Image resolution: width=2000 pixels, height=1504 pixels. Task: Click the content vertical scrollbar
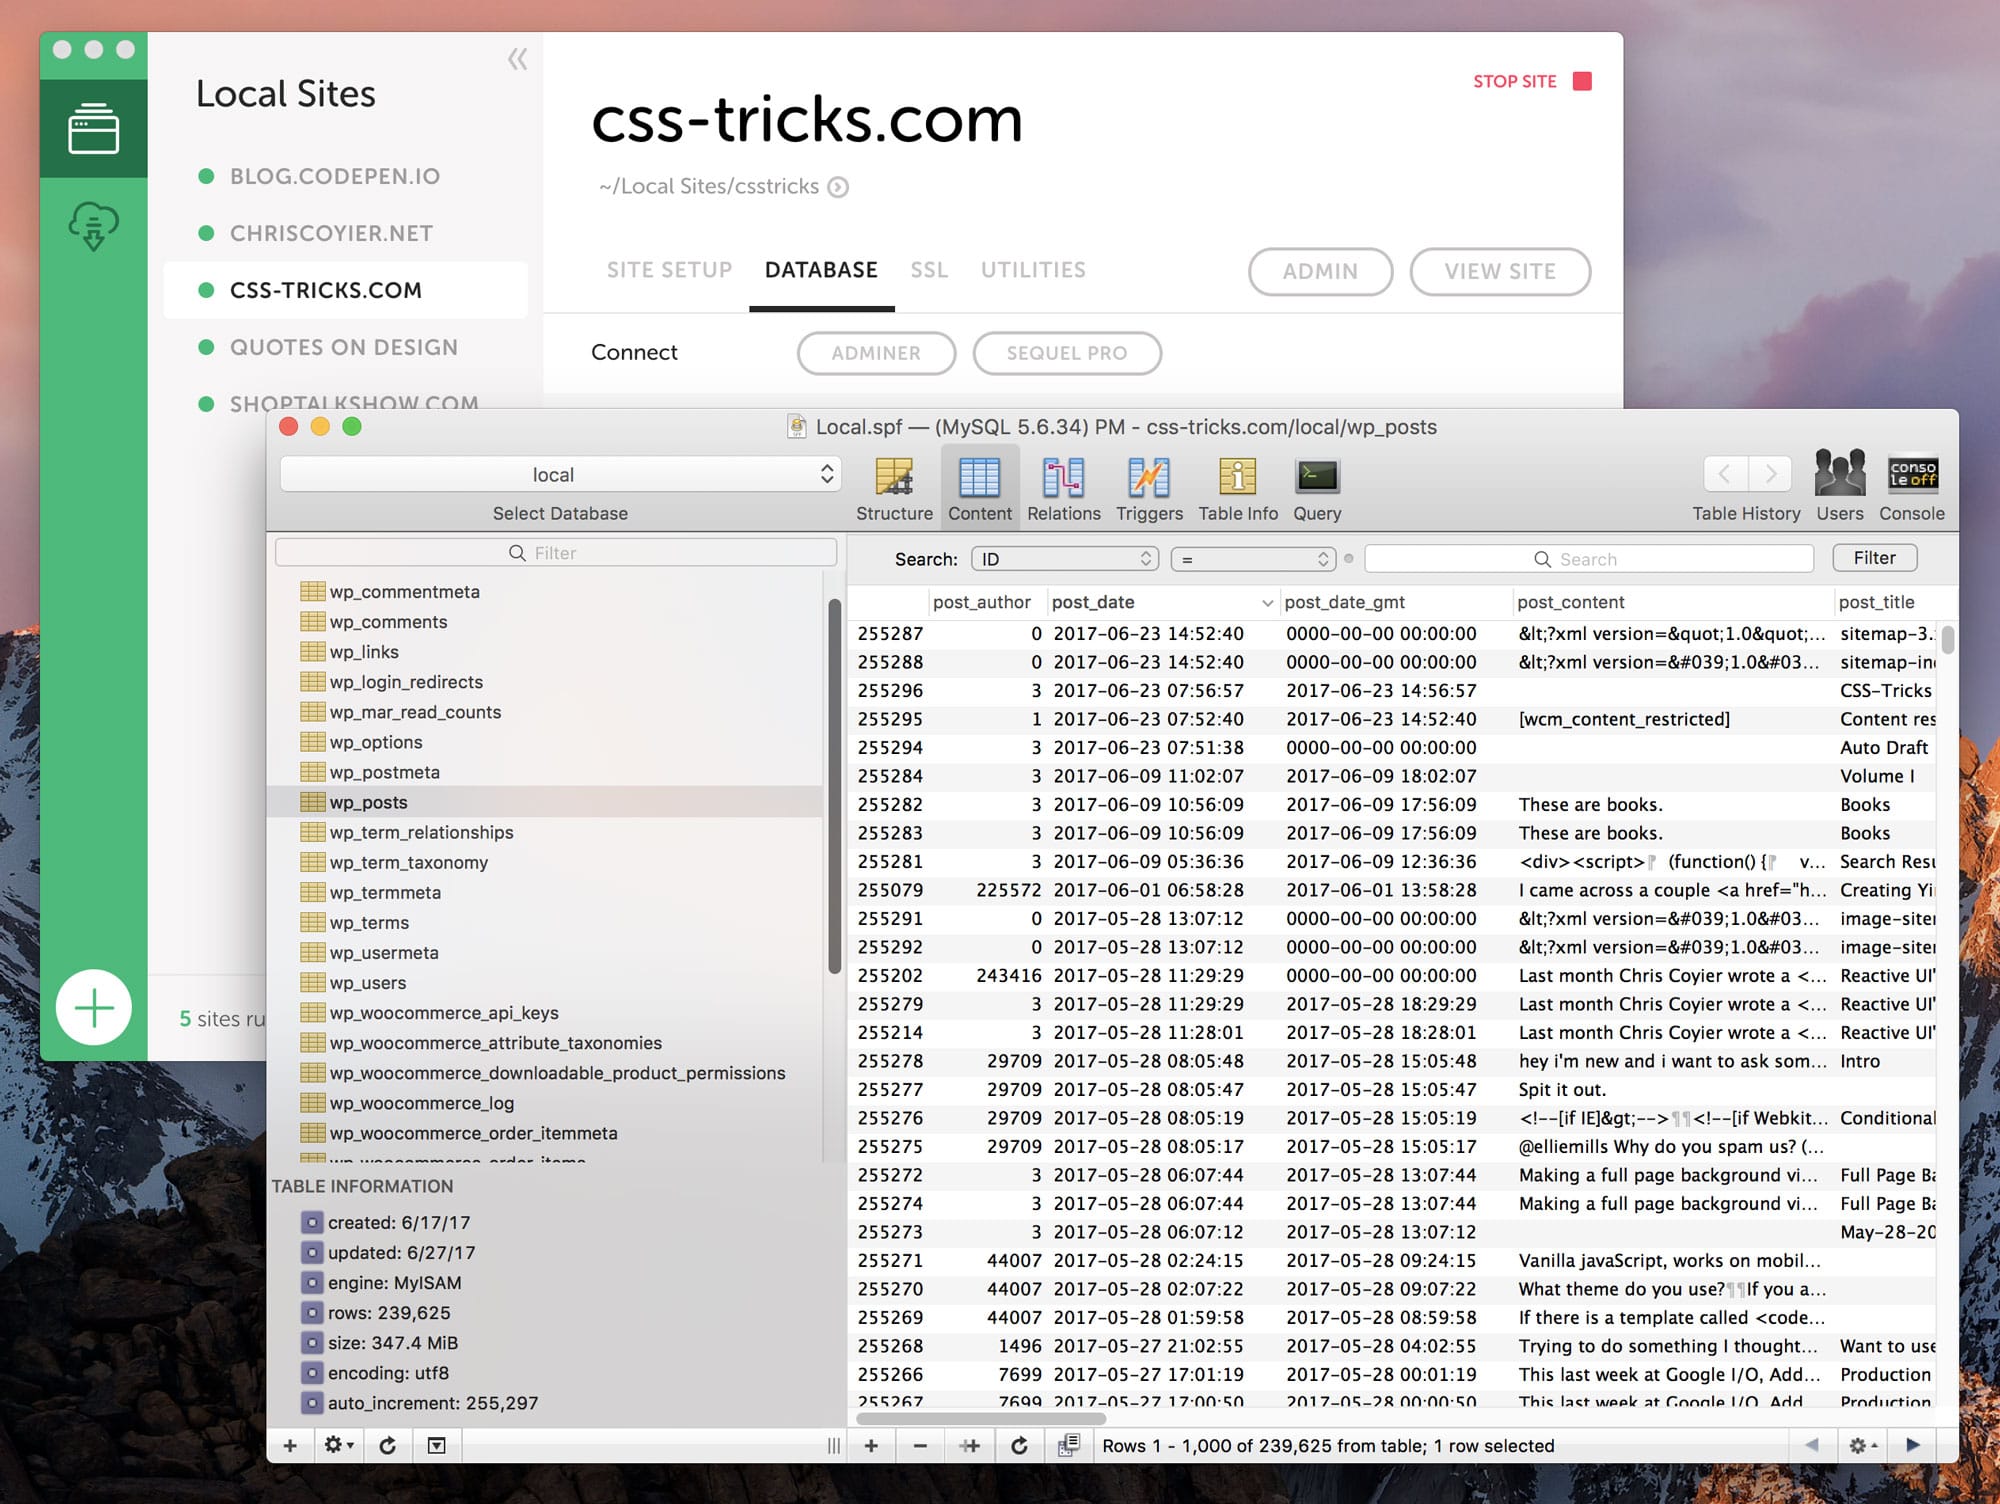(x=1947, y=638)
